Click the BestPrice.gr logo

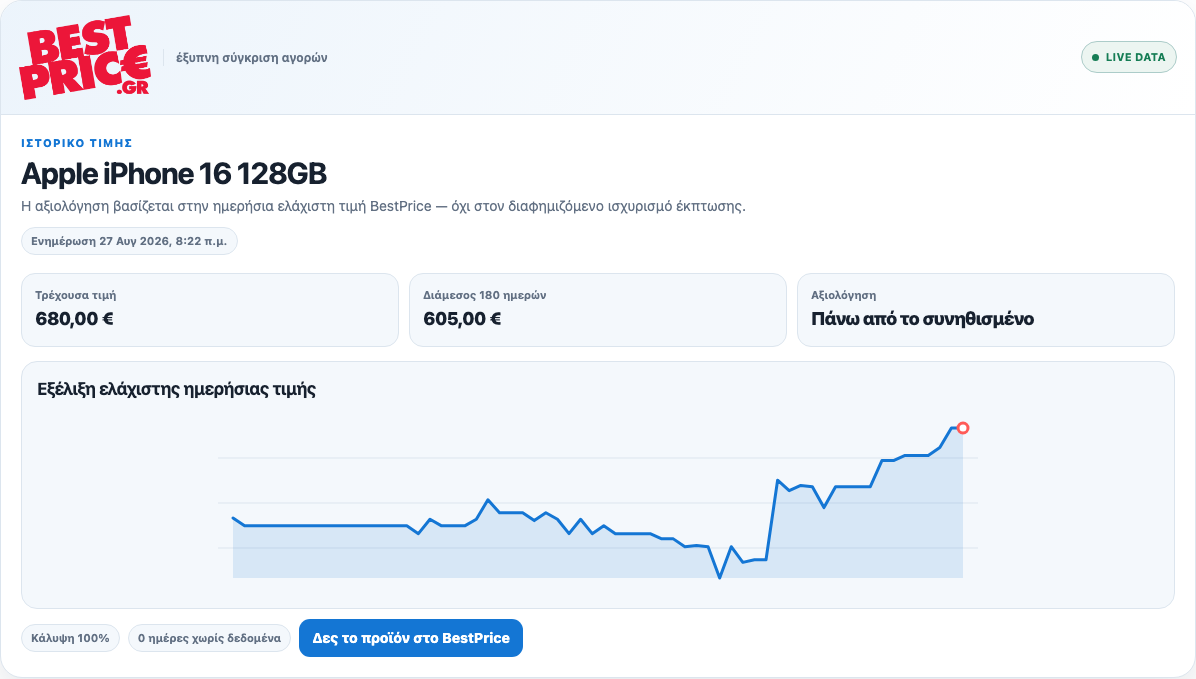pyautogui.click(x=85, y=57)
